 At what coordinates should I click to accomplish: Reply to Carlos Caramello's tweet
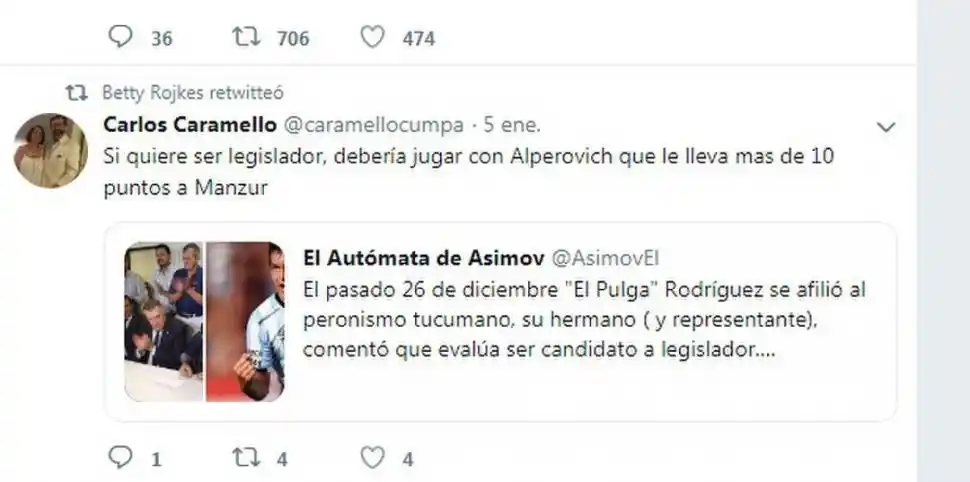pos(121,458)
